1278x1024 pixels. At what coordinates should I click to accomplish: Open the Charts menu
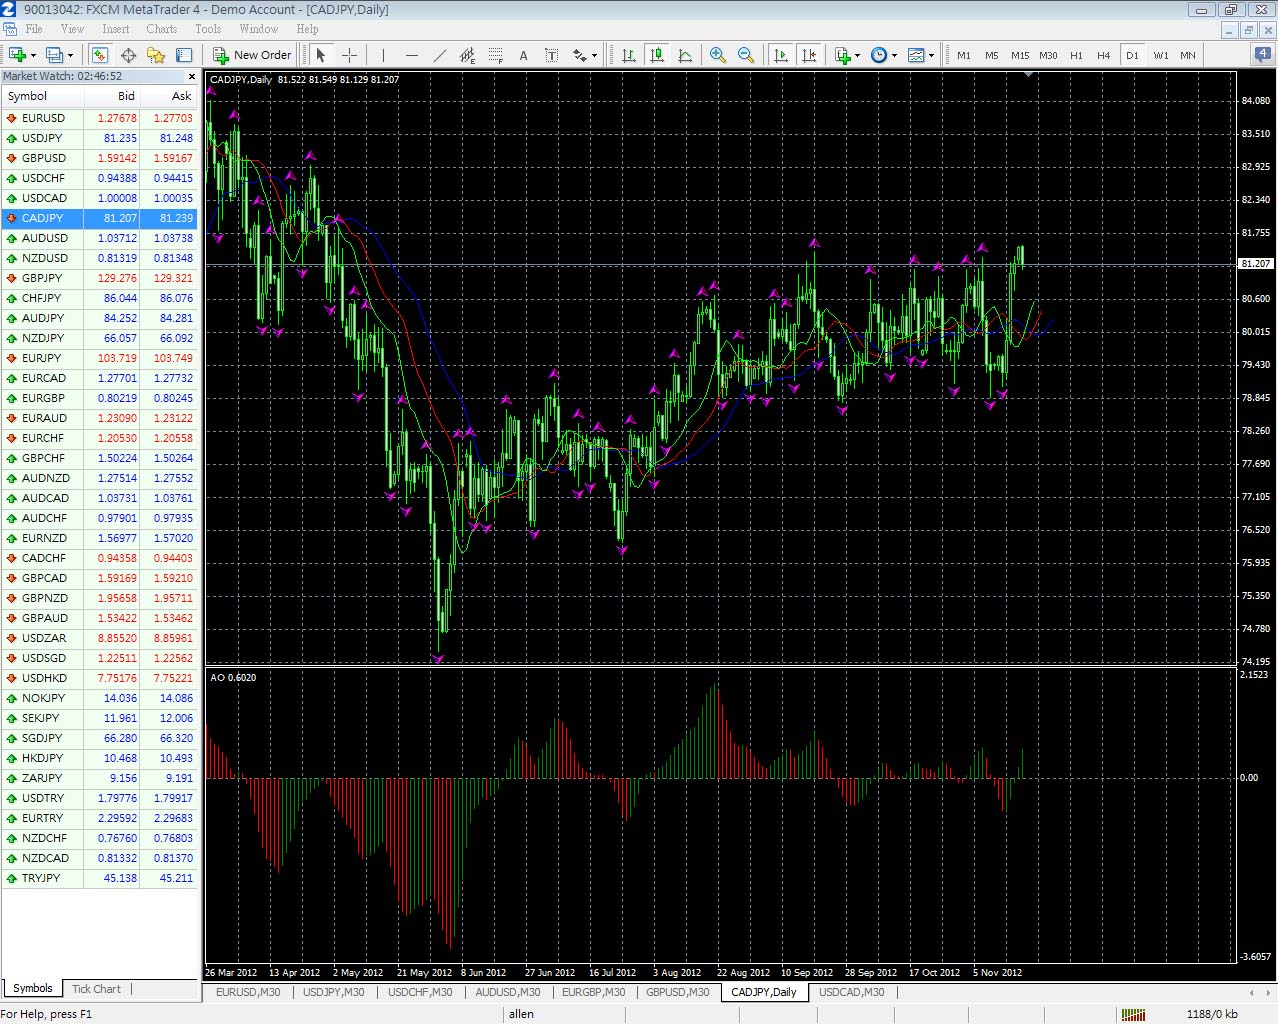161,29
